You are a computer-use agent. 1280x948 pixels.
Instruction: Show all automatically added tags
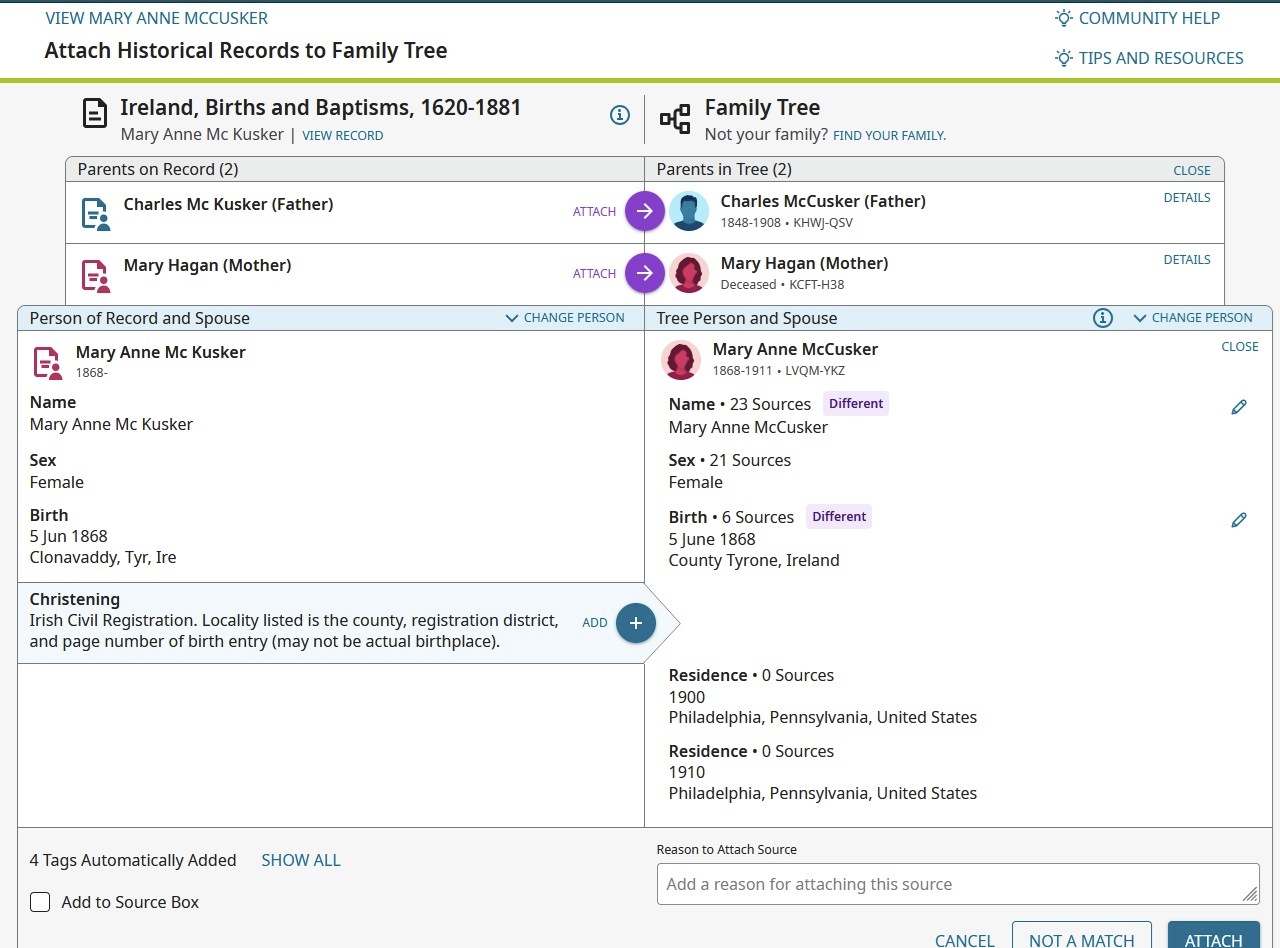[x=301, y=860]
